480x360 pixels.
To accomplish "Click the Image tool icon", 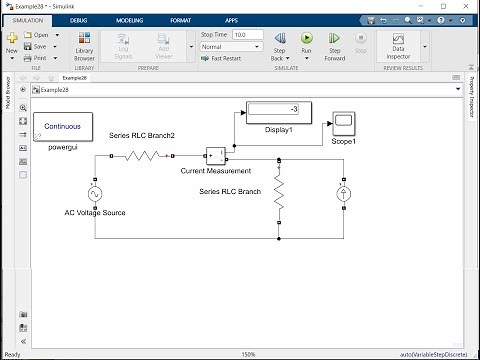I will click(23, 162).
